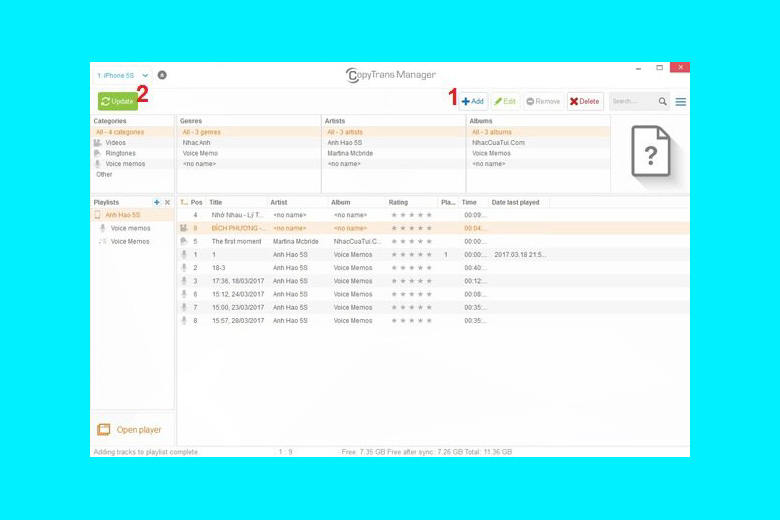Click the Videos category icon
780x520 pixels.
pyautogui.click(x=98, y=143)
